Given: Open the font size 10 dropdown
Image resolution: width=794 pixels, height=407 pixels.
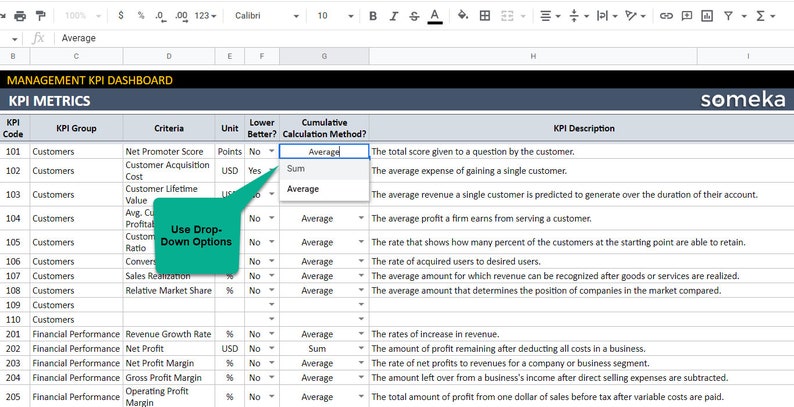Looking at the screenshot, I should (335, 16).
